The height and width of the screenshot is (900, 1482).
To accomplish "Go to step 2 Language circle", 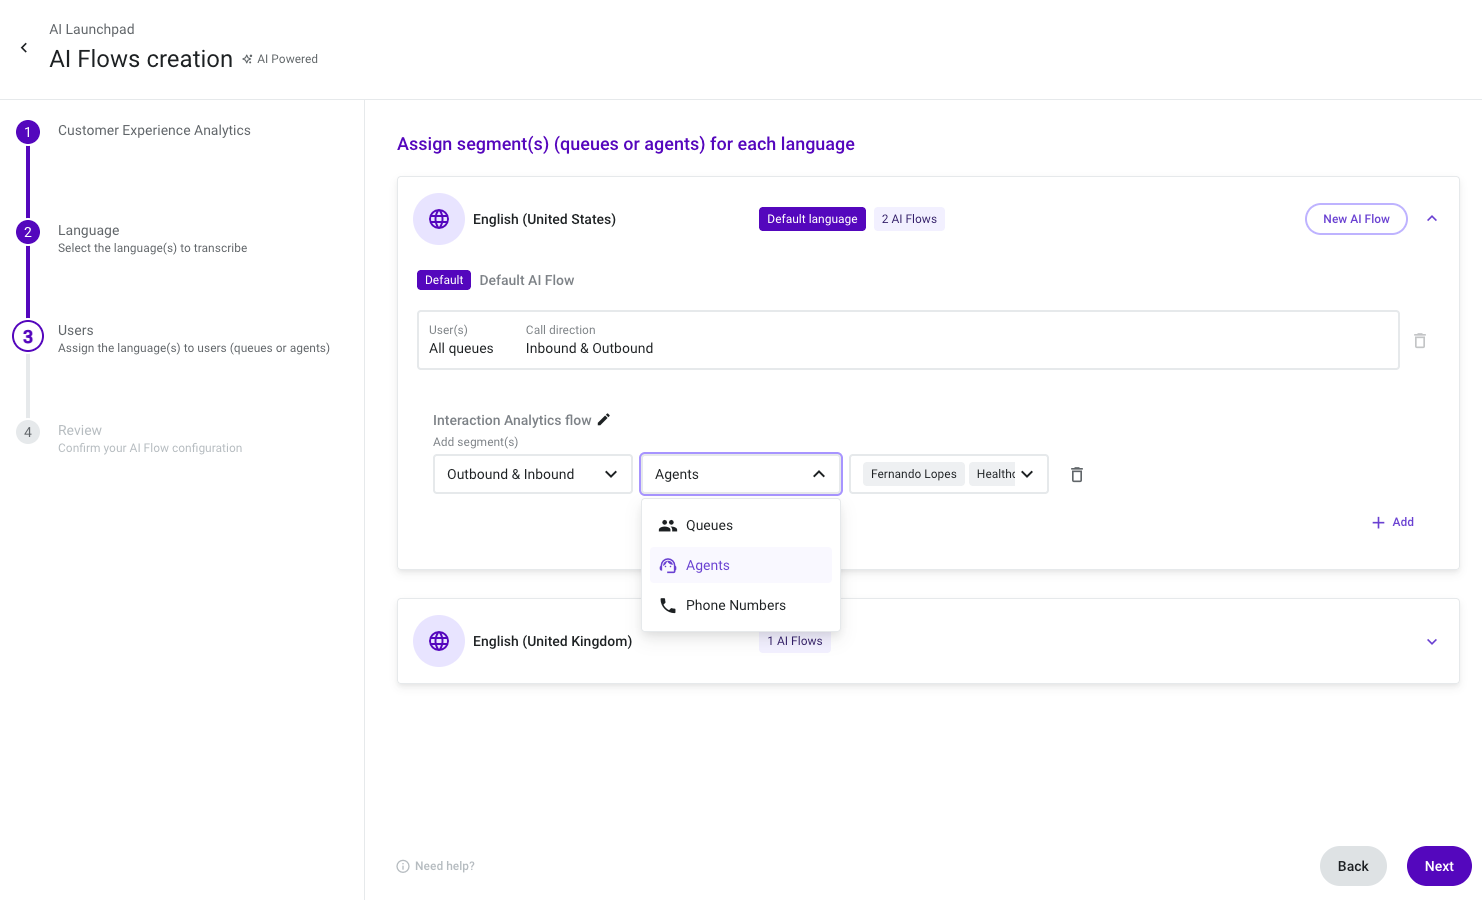I will pyautogui.click(x=28, y=232).
